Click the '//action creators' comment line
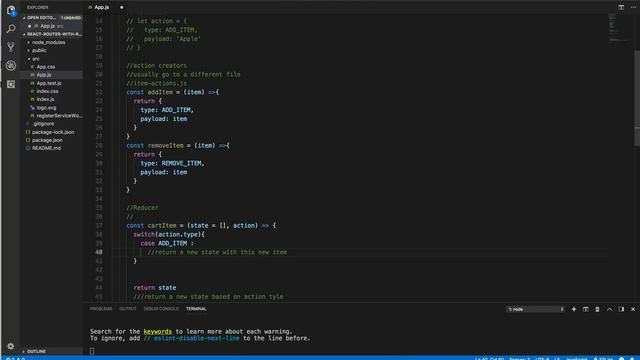This screenshot has width=640, height=360. point(156,66)
